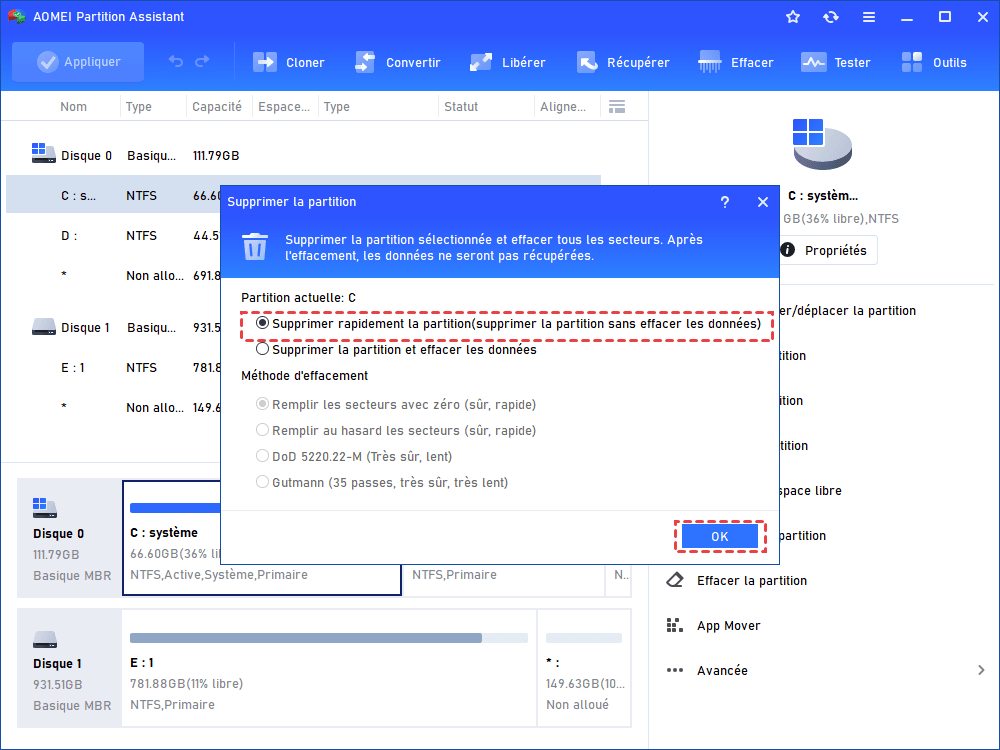
Task: Click the AOMEI app logo
Action: pyautogui.click(x=17, y=16)
